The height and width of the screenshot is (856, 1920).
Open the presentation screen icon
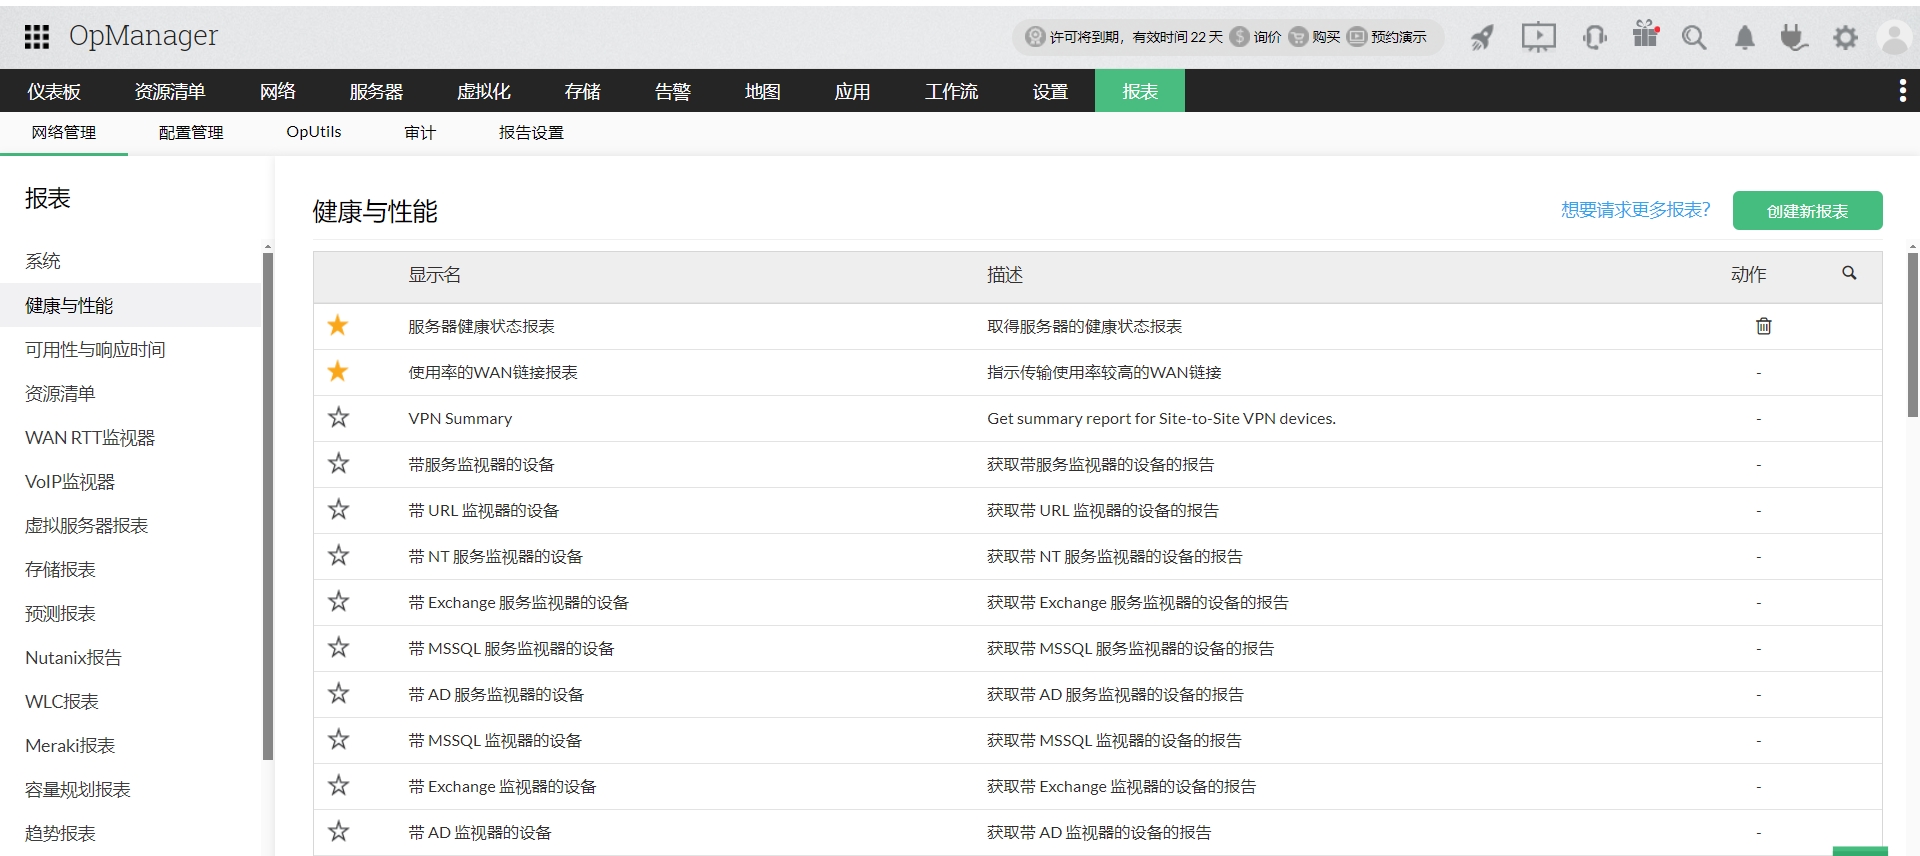[x=1538, y=38]
